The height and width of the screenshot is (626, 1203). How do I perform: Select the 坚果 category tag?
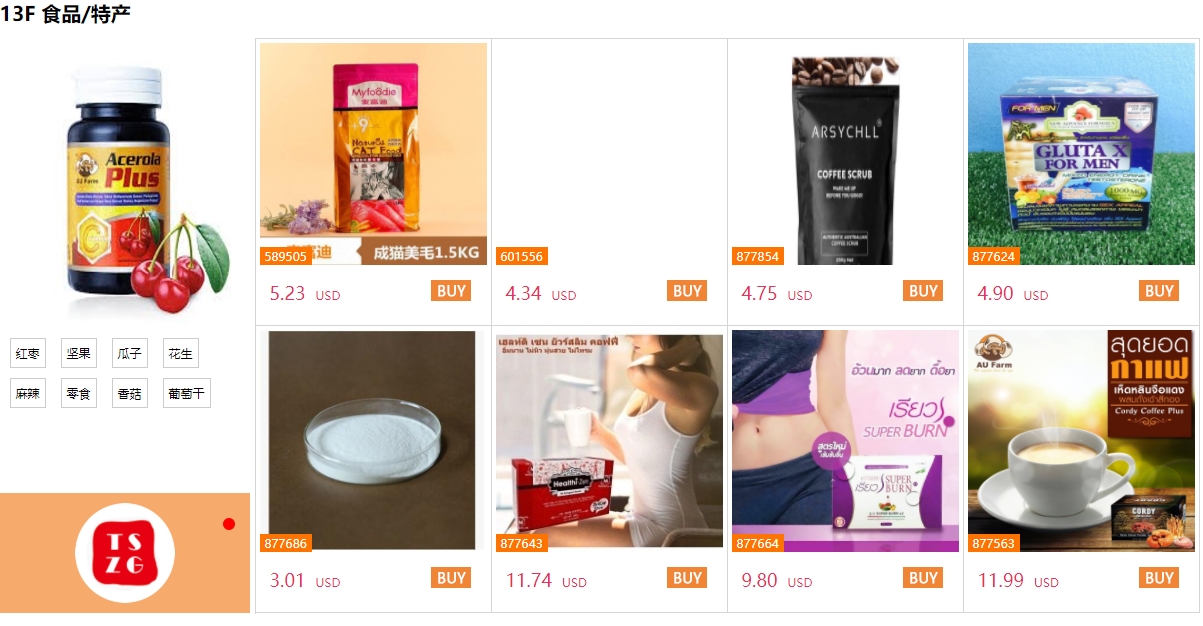tap(78, 353)
